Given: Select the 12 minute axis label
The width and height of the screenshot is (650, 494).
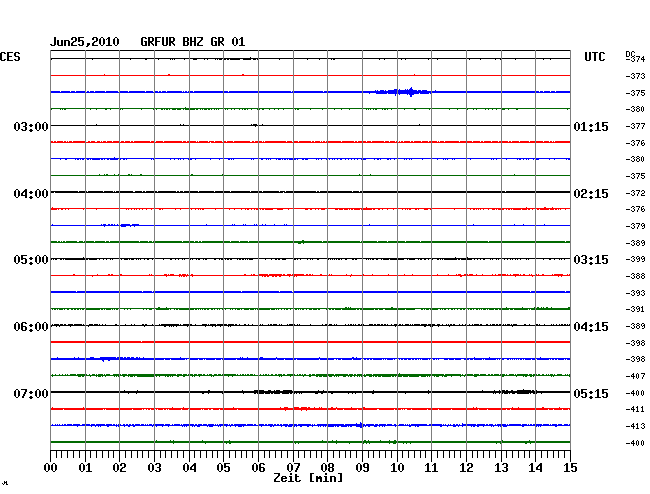Looking at the screenshot, I should point(466,468).
